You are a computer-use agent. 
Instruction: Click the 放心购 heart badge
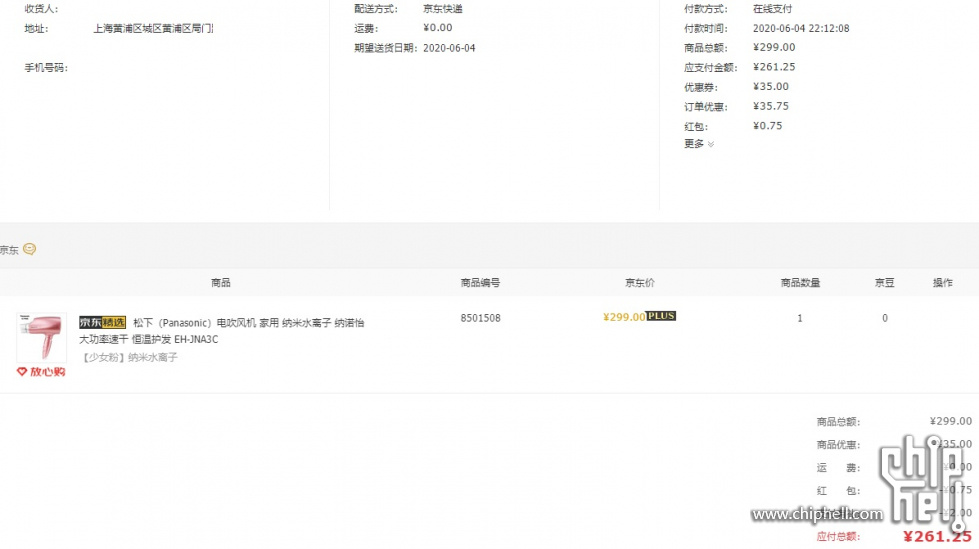41,372
